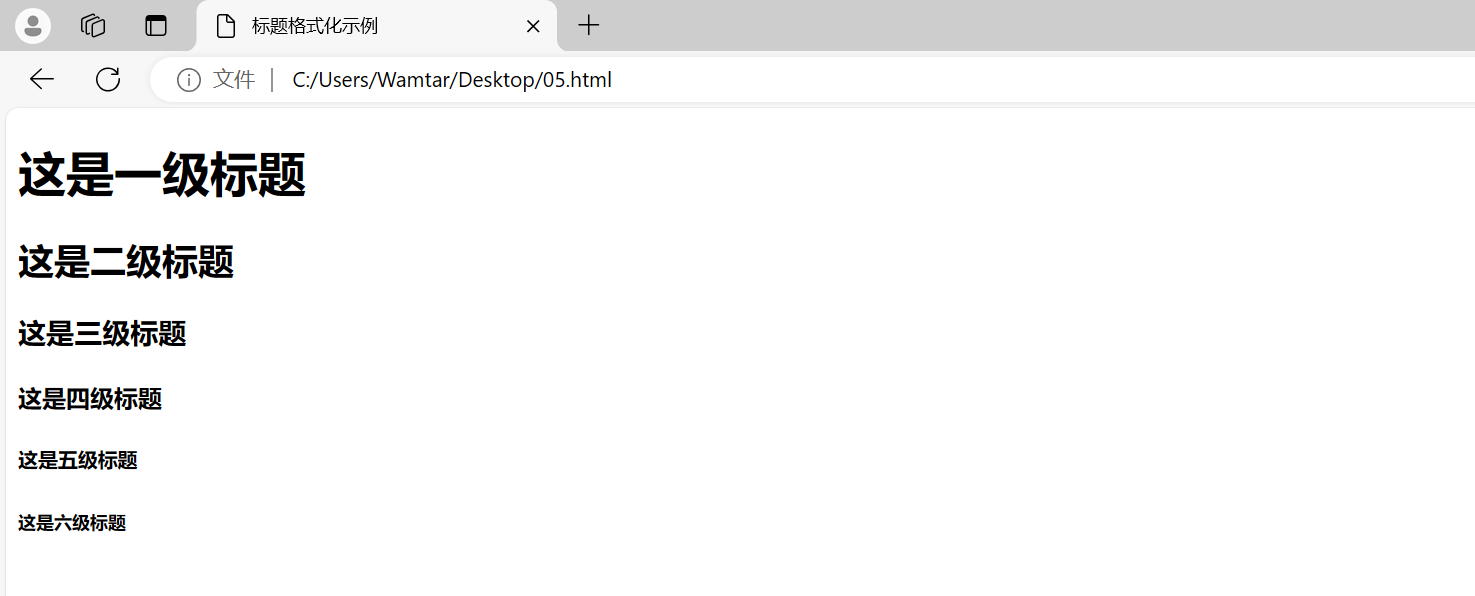Viewport: 1475px width, 596px height.
Task: Open the workspaces icon
Action: (93, 26)
